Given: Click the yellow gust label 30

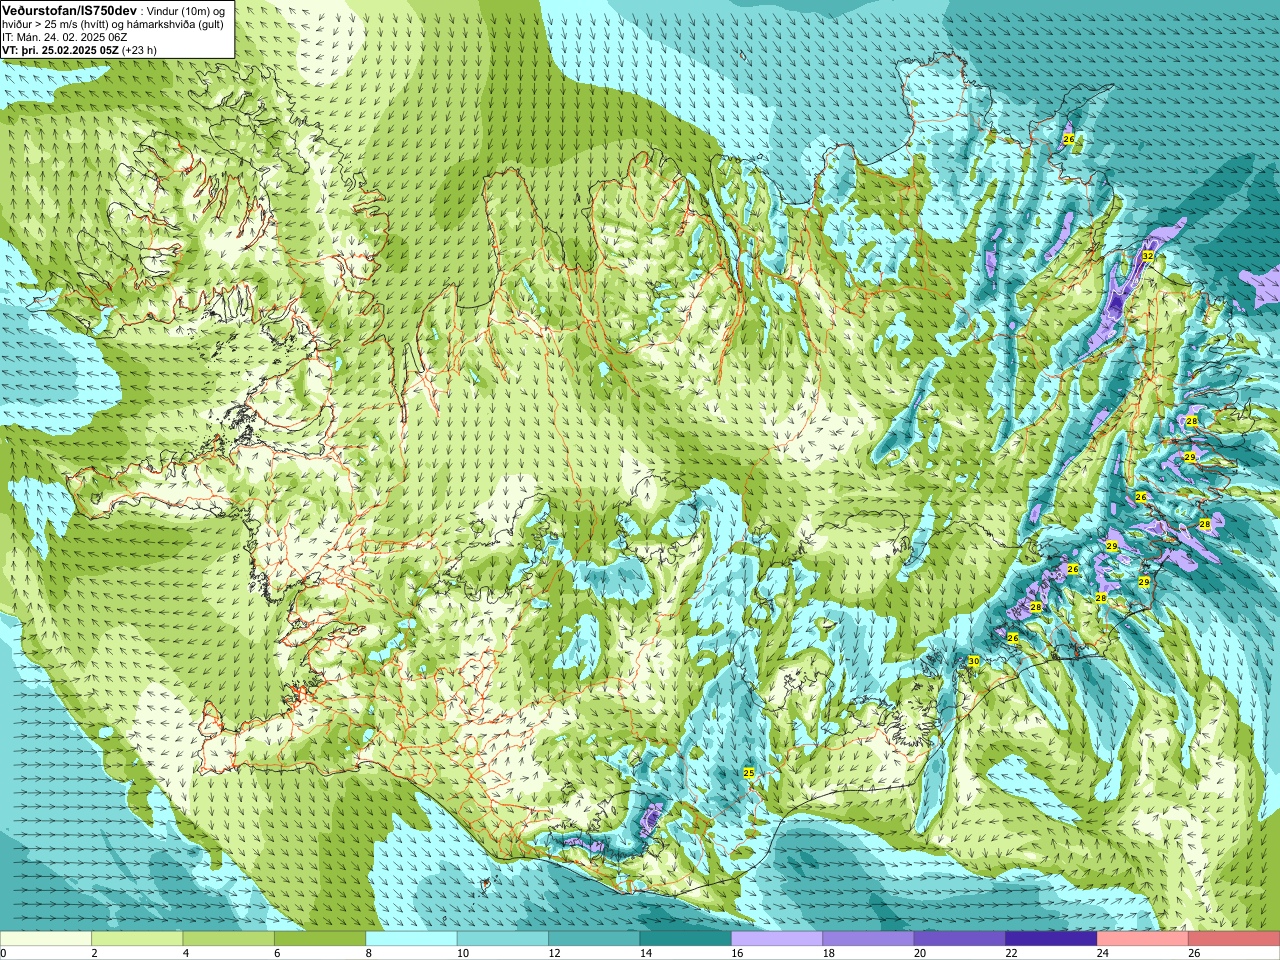Looking at the screenshot, I should pyautogui.click(x=974, y=661).
